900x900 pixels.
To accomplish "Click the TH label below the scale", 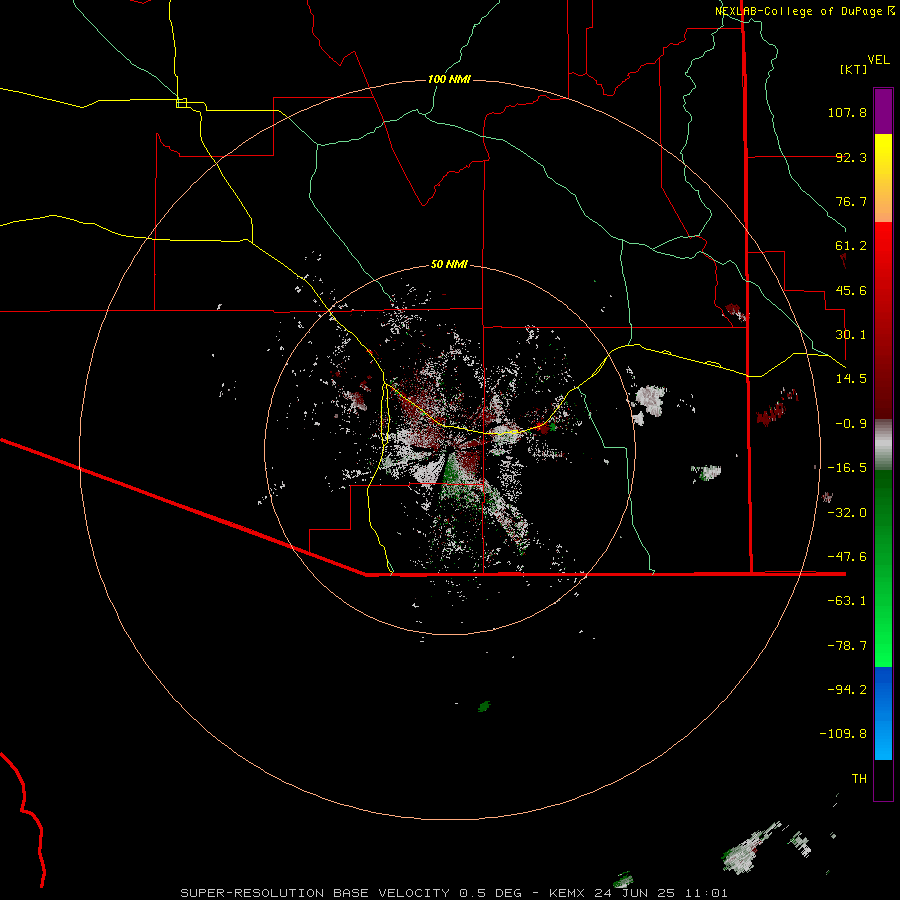I will point(859,779).
